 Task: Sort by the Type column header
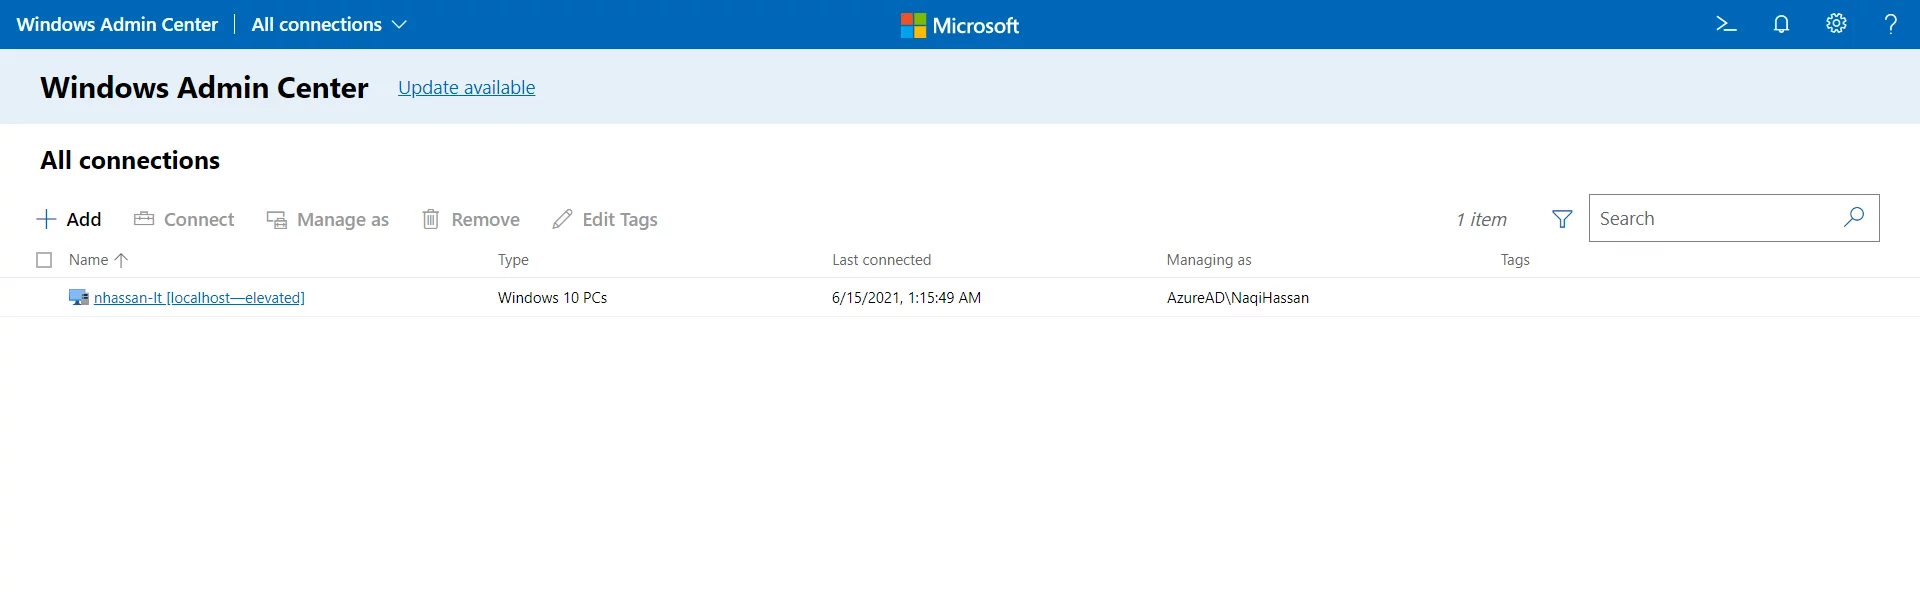click(513, 260)
